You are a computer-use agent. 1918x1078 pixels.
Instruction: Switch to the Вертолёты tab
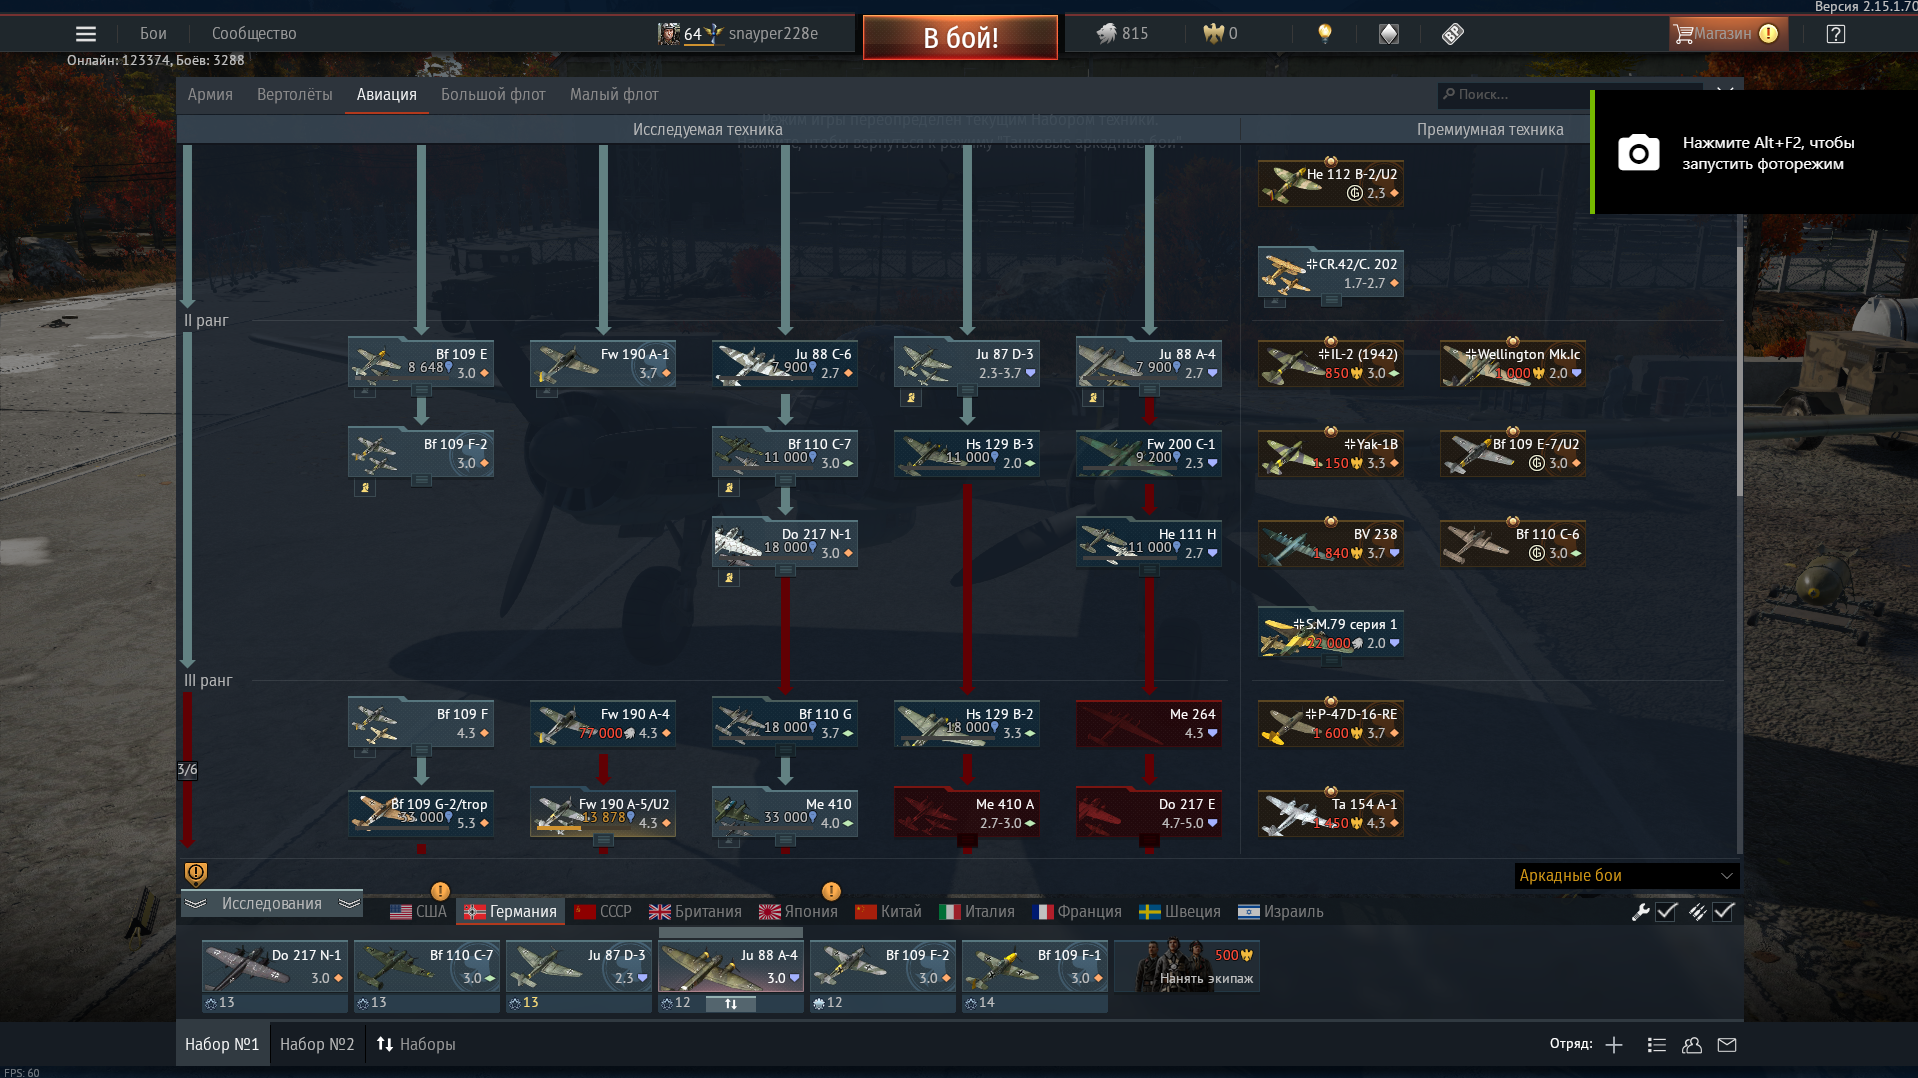(x=295, y=95)
